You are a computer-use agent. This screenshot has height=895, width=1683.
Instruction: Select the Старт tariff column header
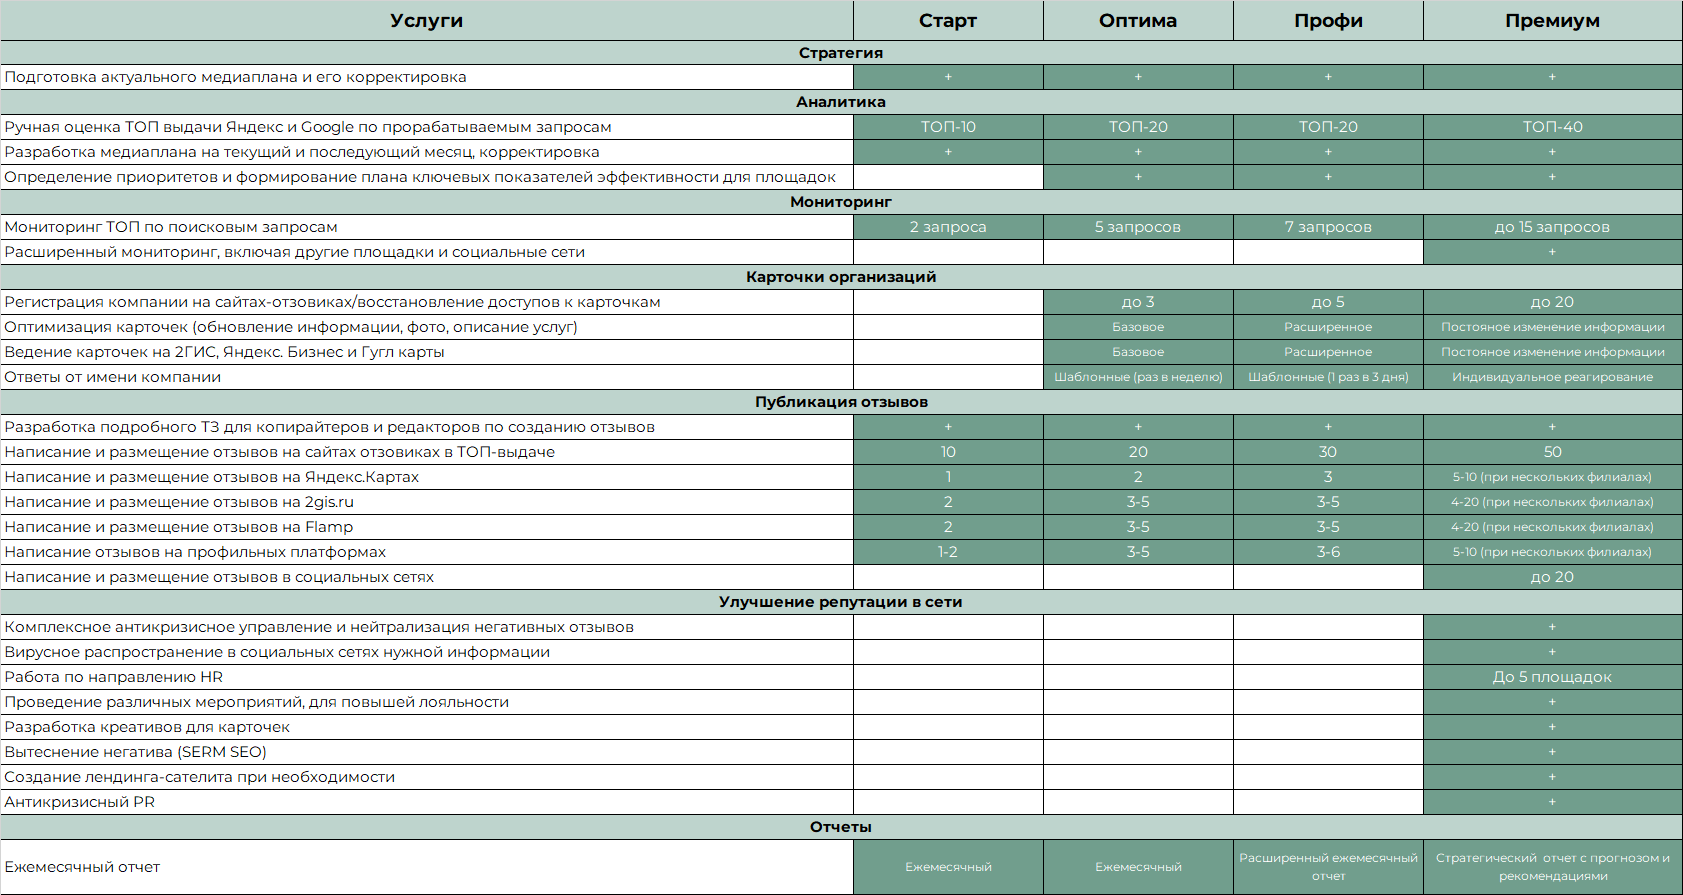point(947,21)
